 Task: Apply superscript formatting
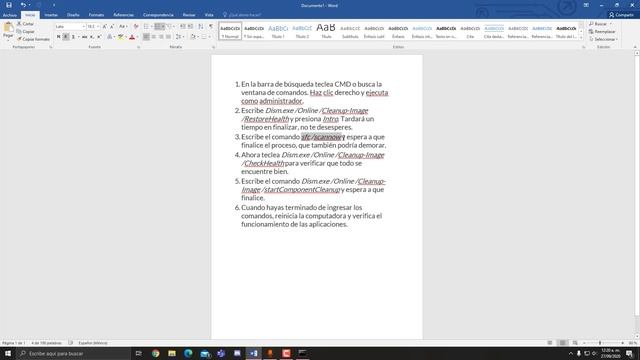click(99, 37)
